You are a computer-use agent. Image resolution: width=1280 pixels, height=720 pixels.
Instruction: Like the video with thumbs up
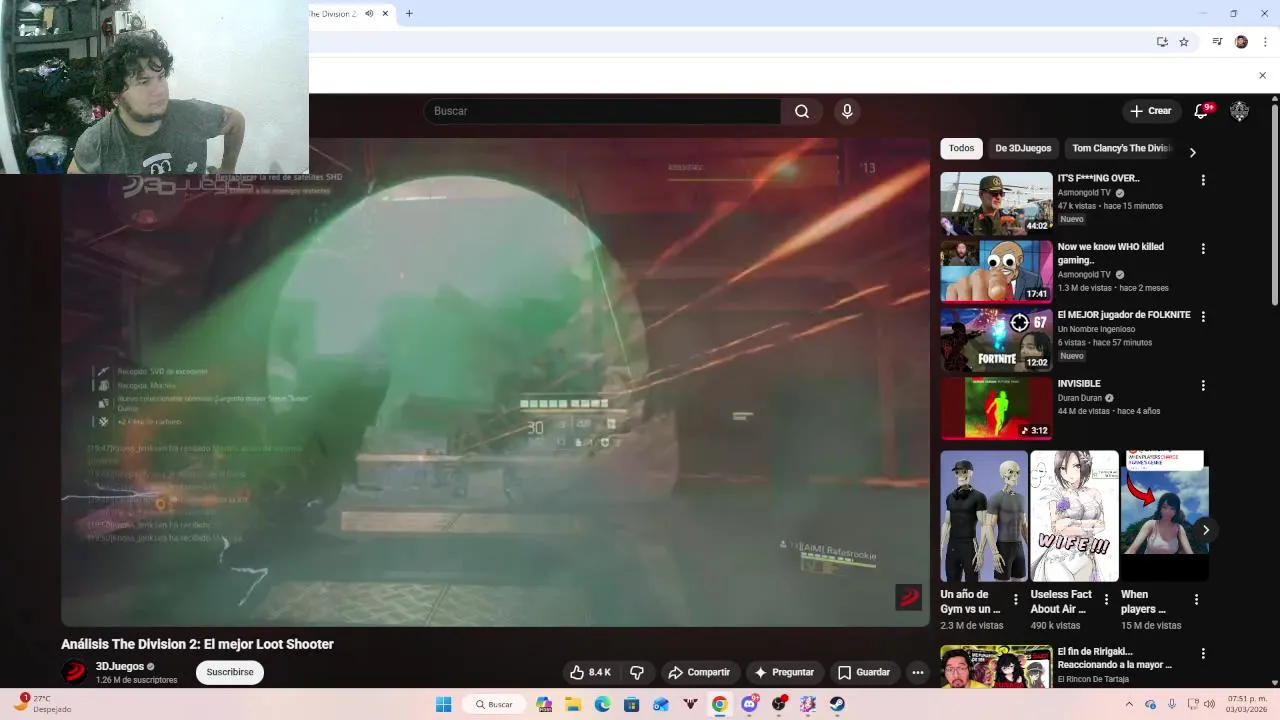pyautogui.click(x=589, y=672)
